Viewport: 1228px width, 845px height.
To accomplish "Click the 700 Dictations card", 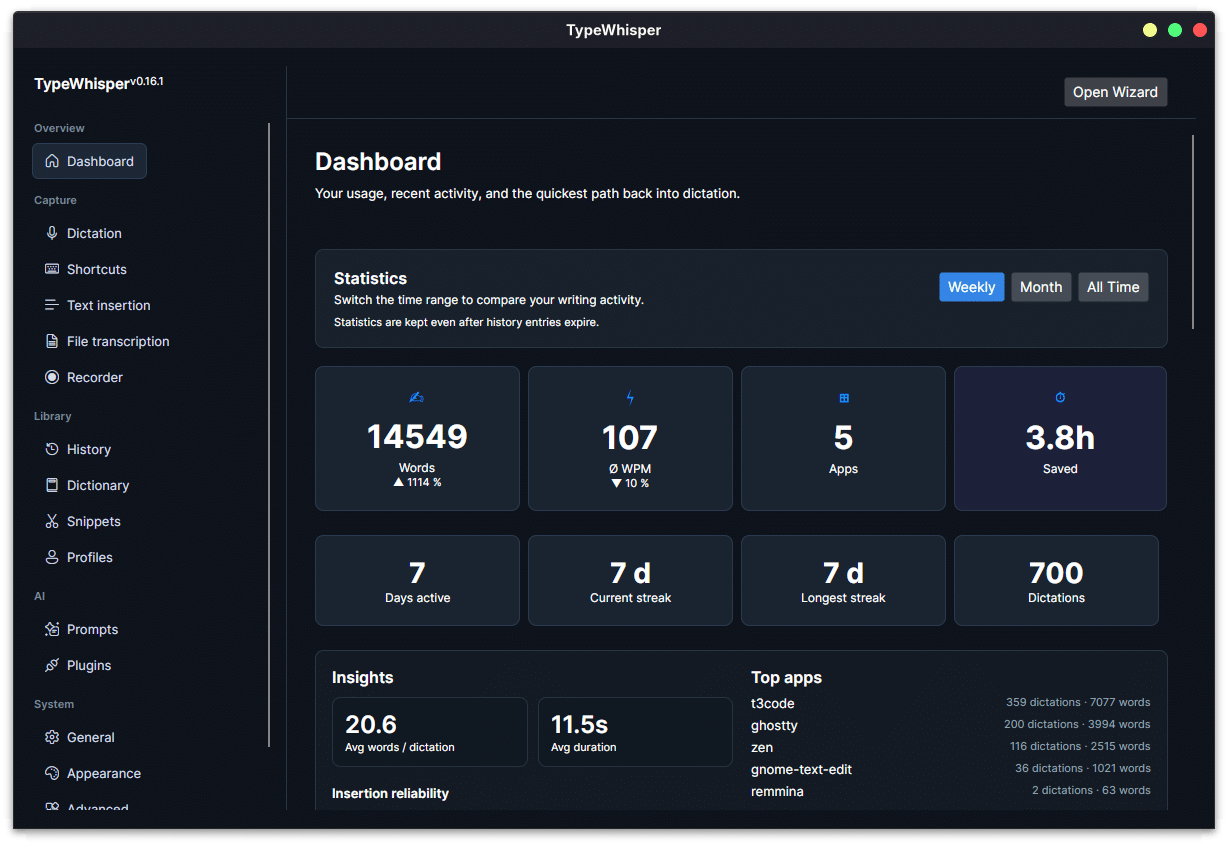I will click(x=1056, y=580).
